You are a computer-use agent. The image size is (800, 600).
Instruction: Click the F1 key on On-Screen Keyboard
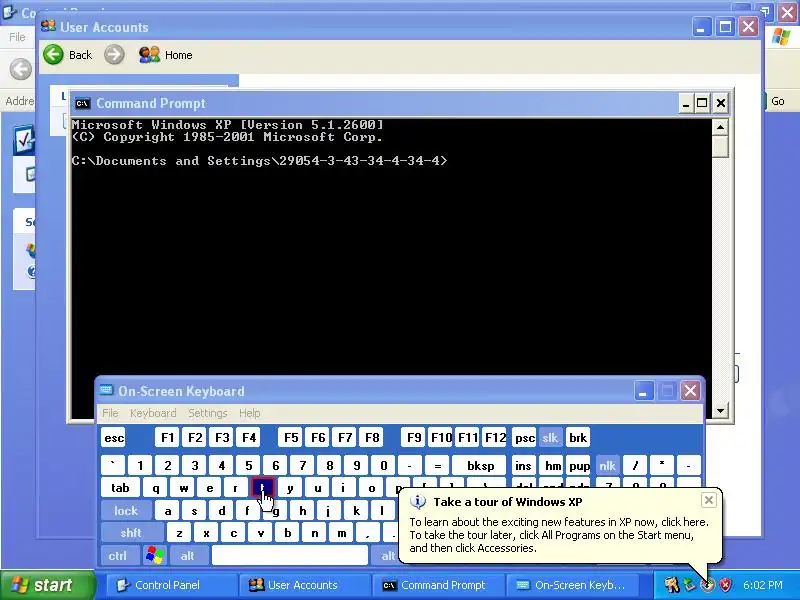(167, 437)
